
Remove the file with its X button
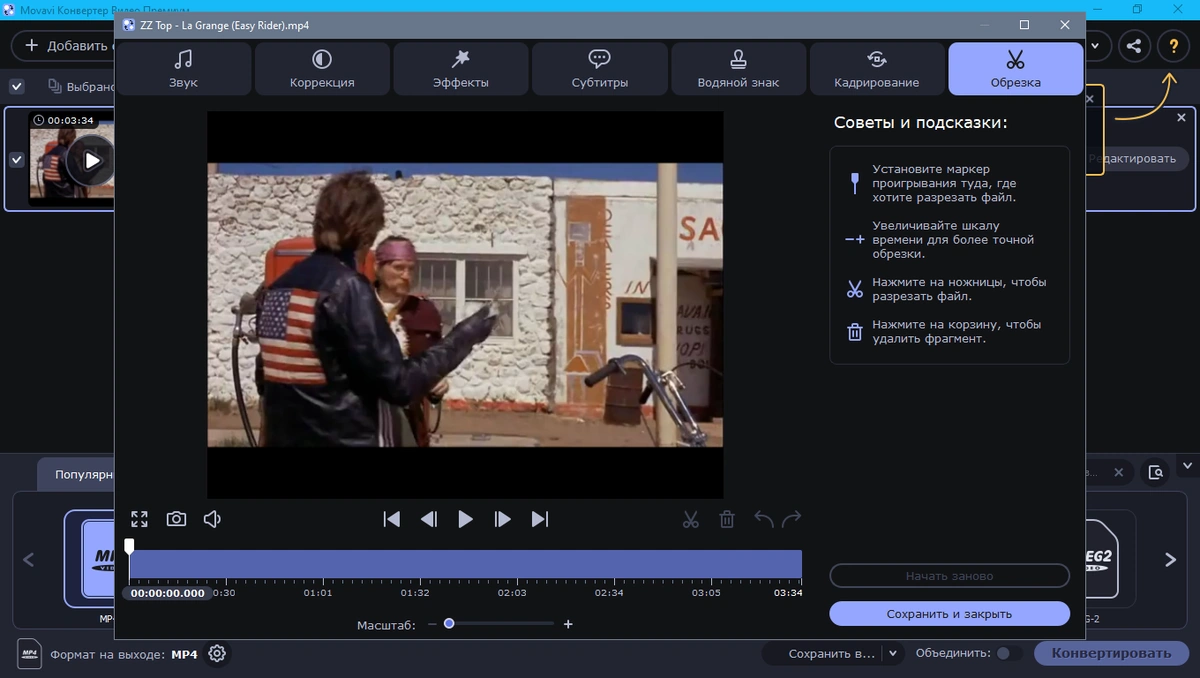1181,117
